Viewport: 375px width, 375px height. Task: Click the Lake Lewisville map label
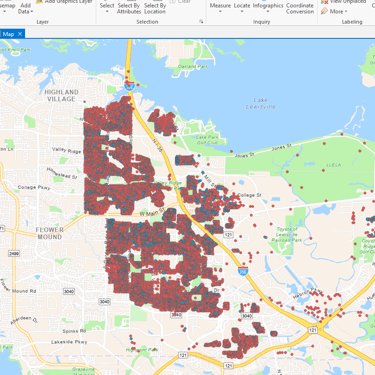261,103
